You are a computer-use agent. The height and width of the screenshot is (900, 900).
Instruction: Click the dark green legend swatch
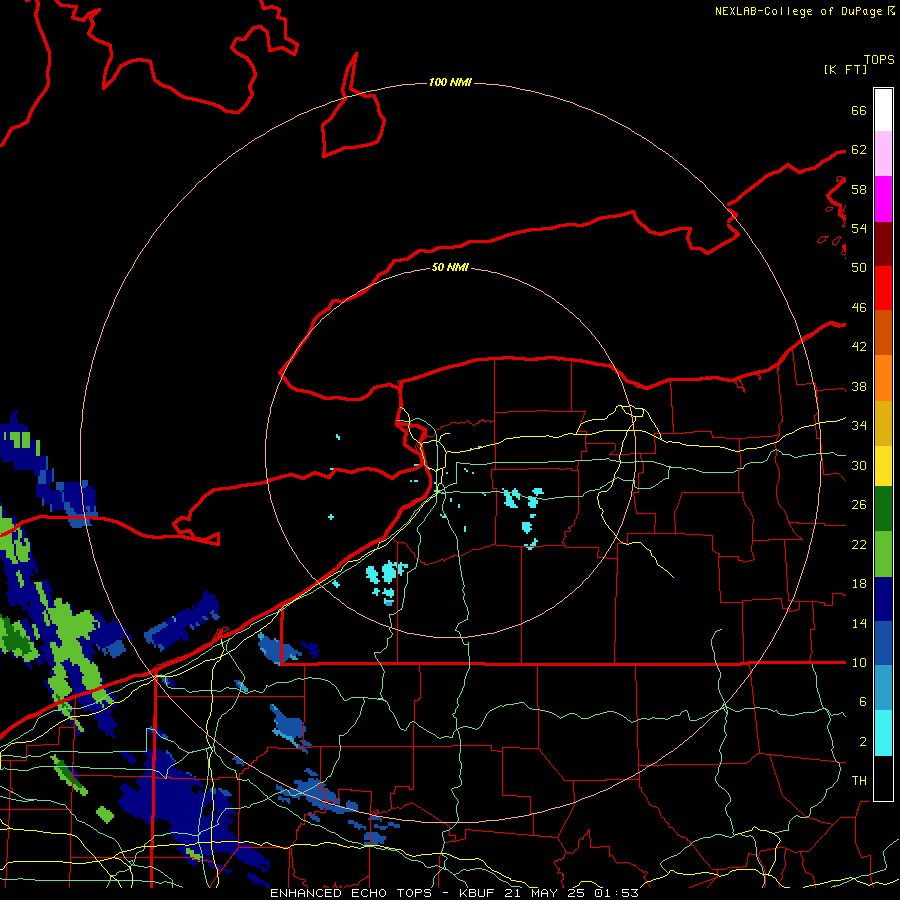(883, 509)
